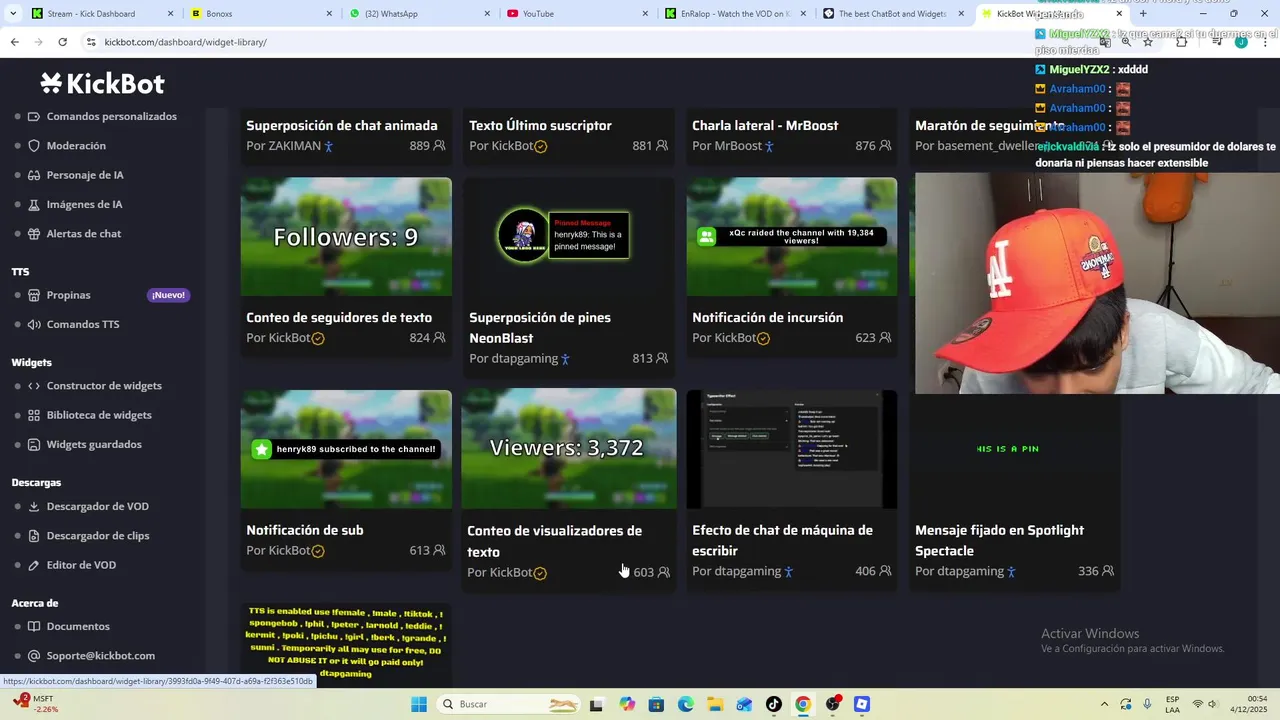Open Constructor de widgets code item

[103, 386]
